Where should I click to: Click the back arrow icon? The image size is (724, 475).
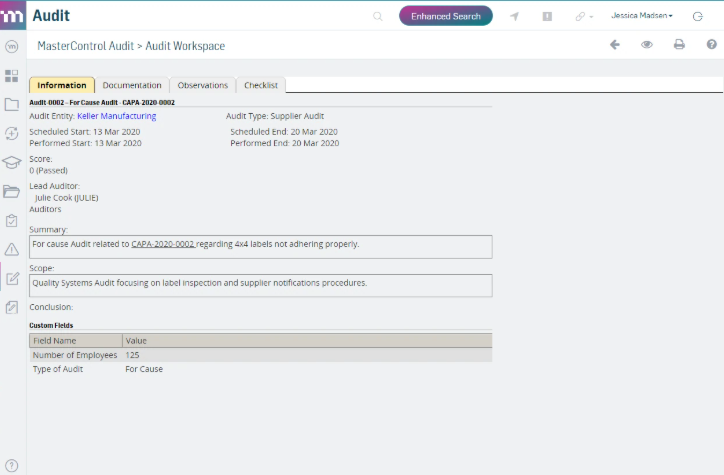[615, 45]
